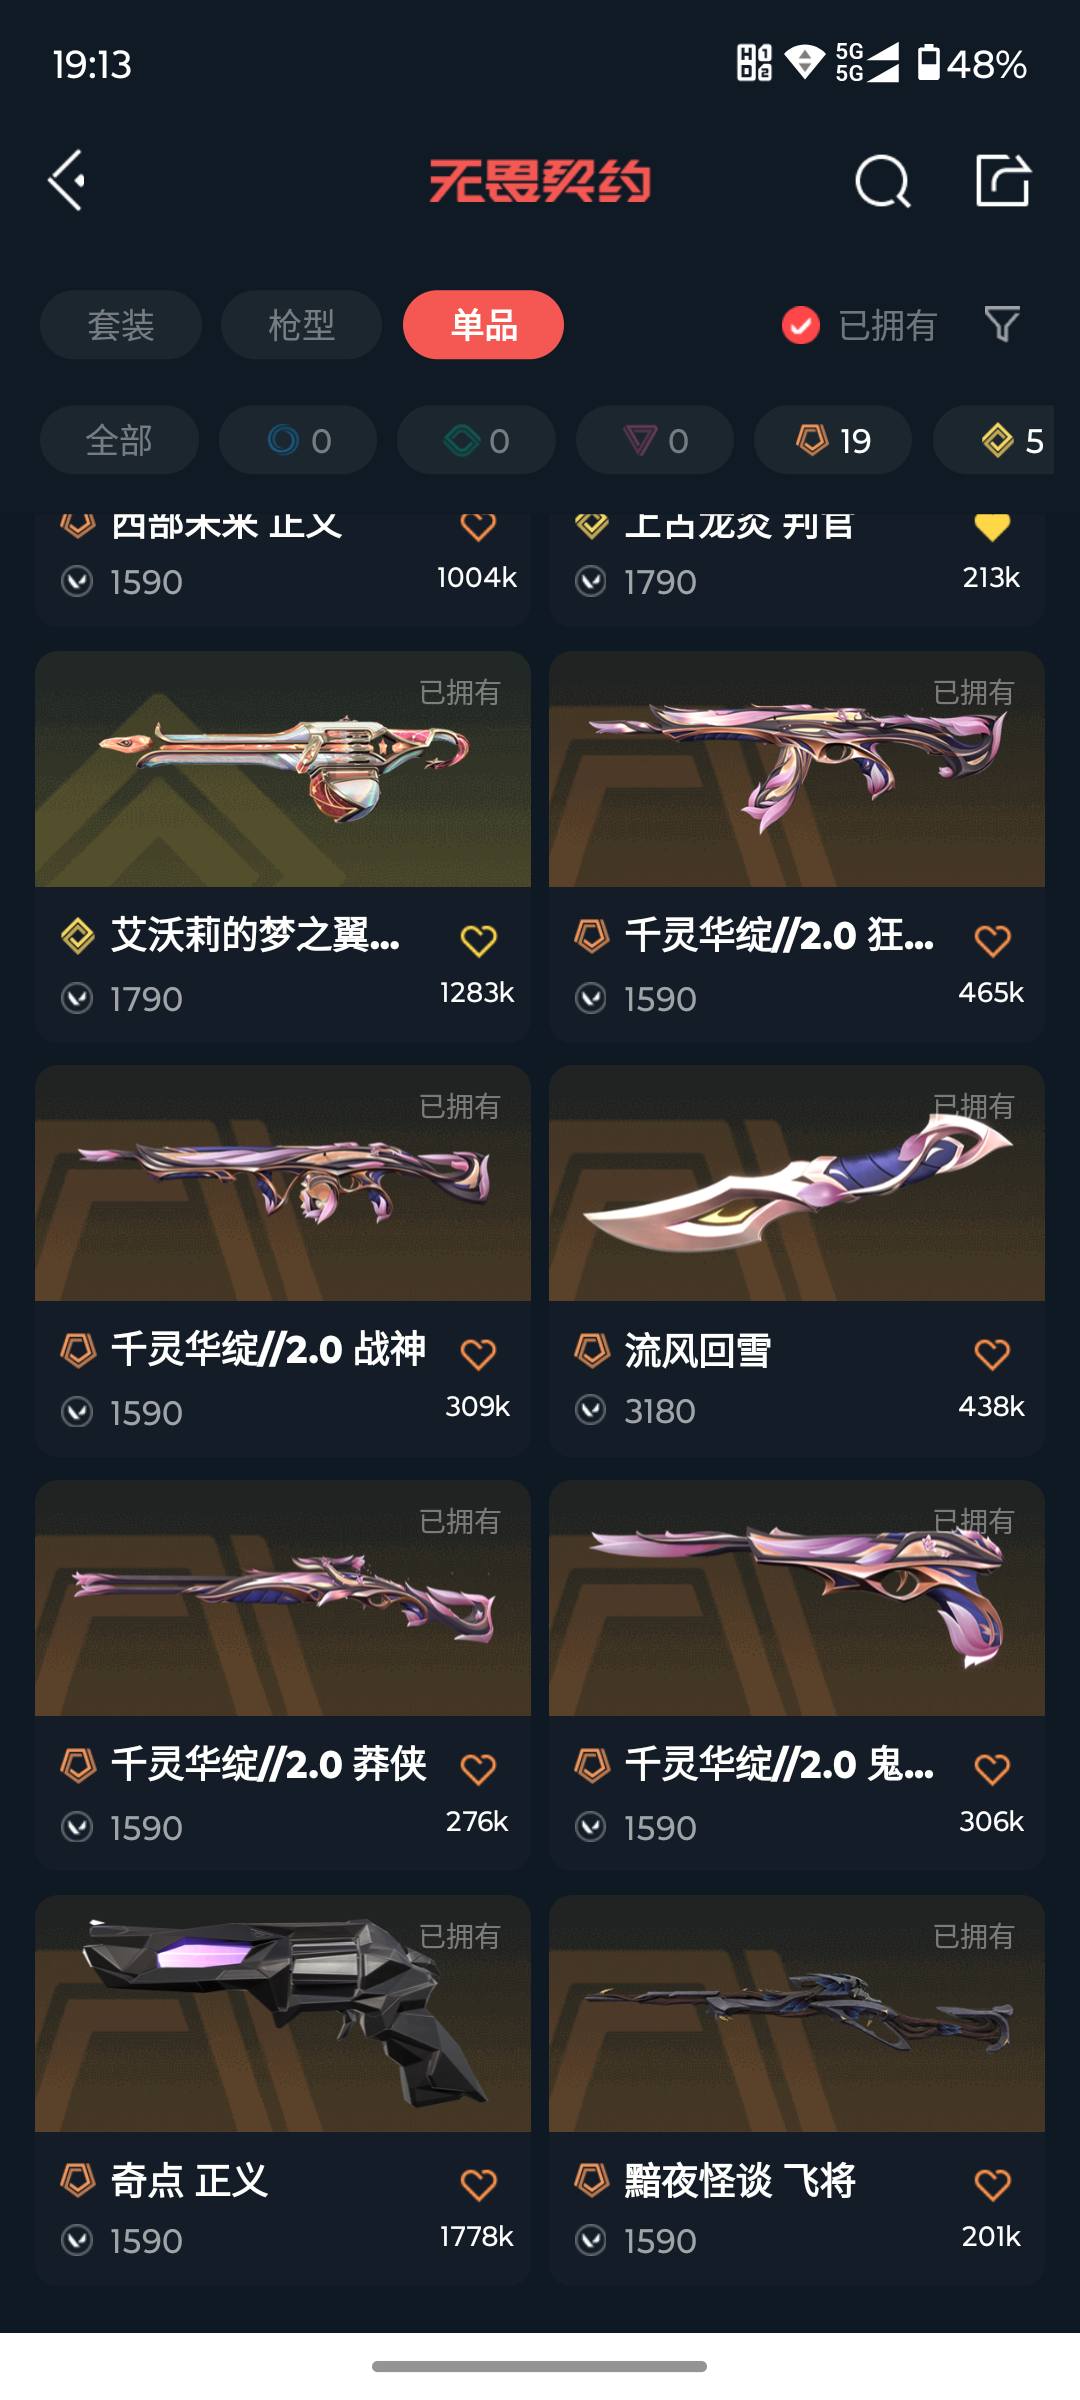
Task: Select the 单品 tab
Action: click(x=483, y=325)
